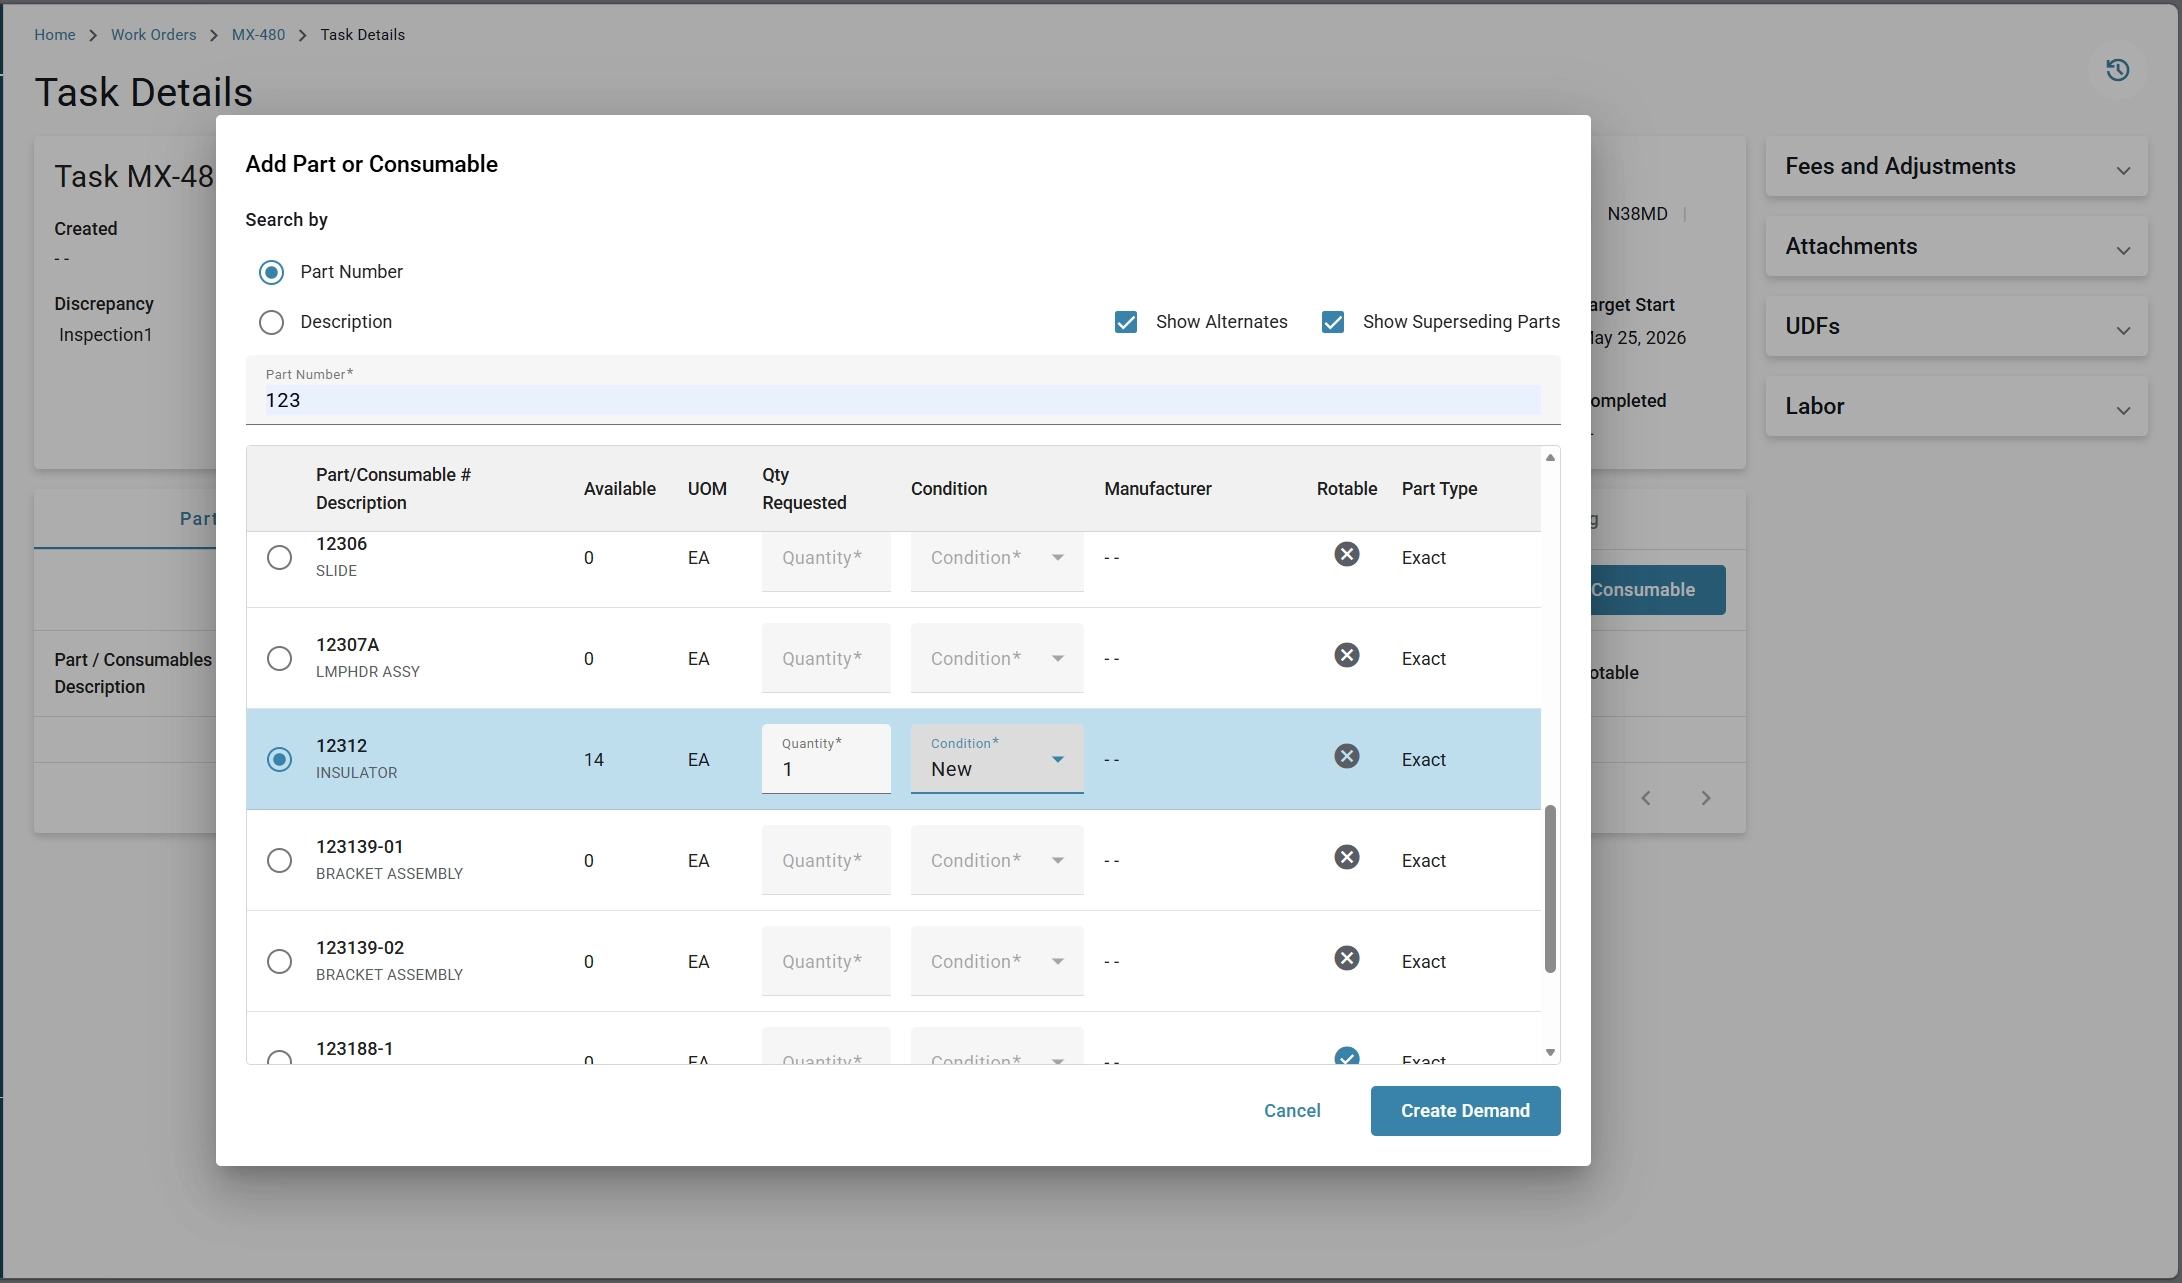
Task: Open Work Orders breadcrumb
Action: [x=153, y=35]
